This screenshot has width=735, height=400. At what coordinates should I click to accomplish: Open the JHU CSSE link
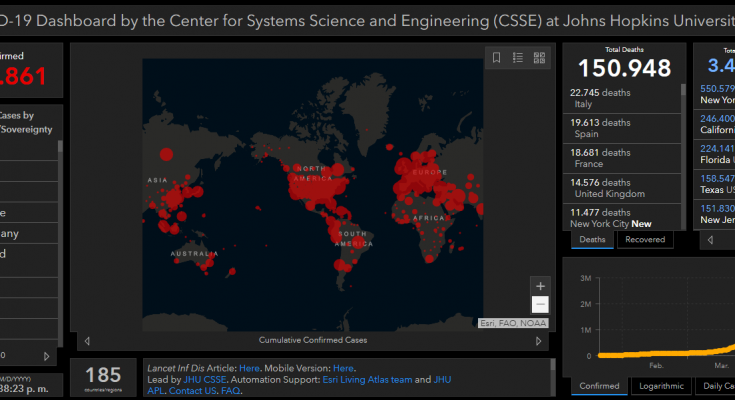tap(204, 379)
